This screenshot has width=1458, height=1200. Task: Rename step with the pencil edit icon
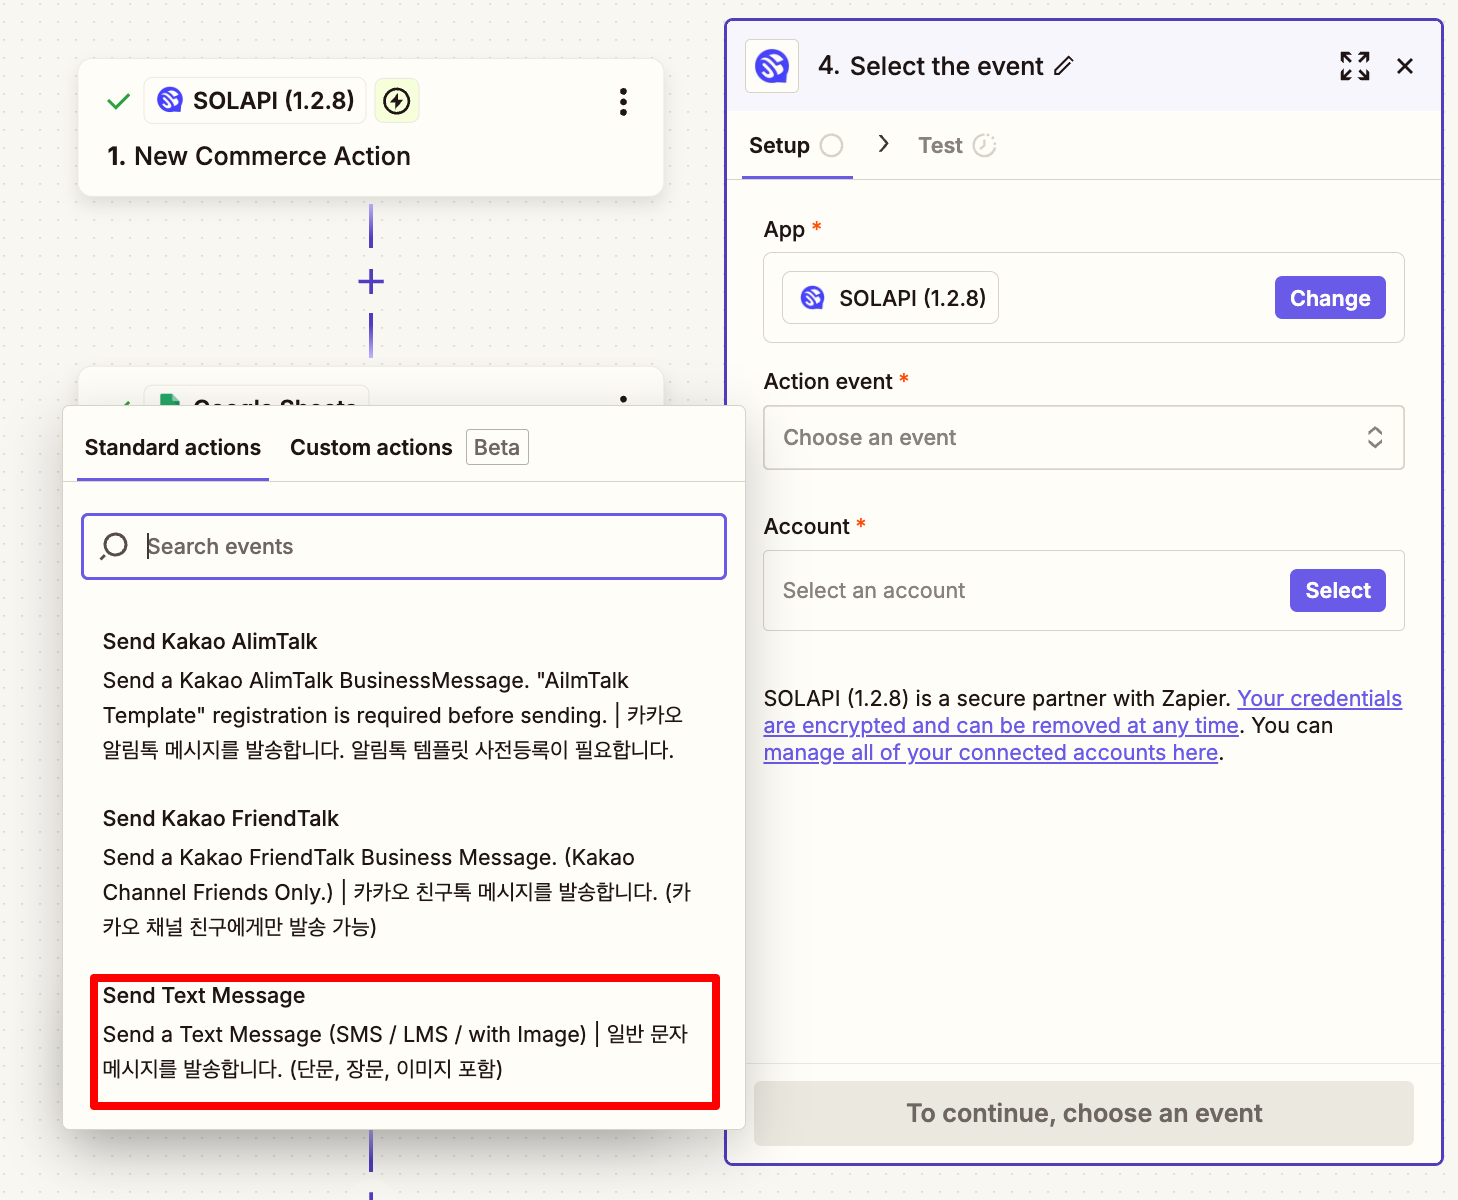tap(1064, 66)
